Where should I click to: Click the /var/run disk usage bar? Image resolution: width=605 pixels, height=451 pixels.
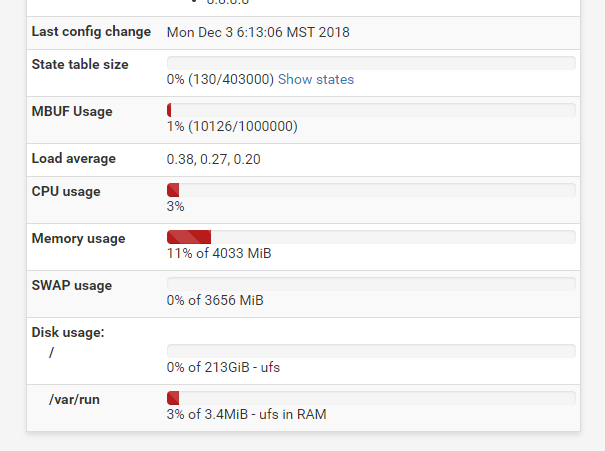coord(371,398)
